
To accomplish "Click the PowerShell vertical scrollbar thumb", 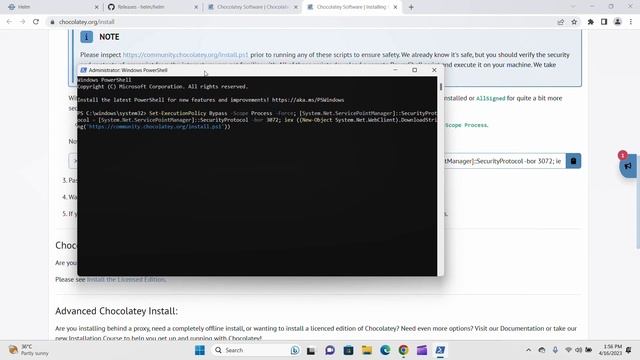I will coord(441,87).
